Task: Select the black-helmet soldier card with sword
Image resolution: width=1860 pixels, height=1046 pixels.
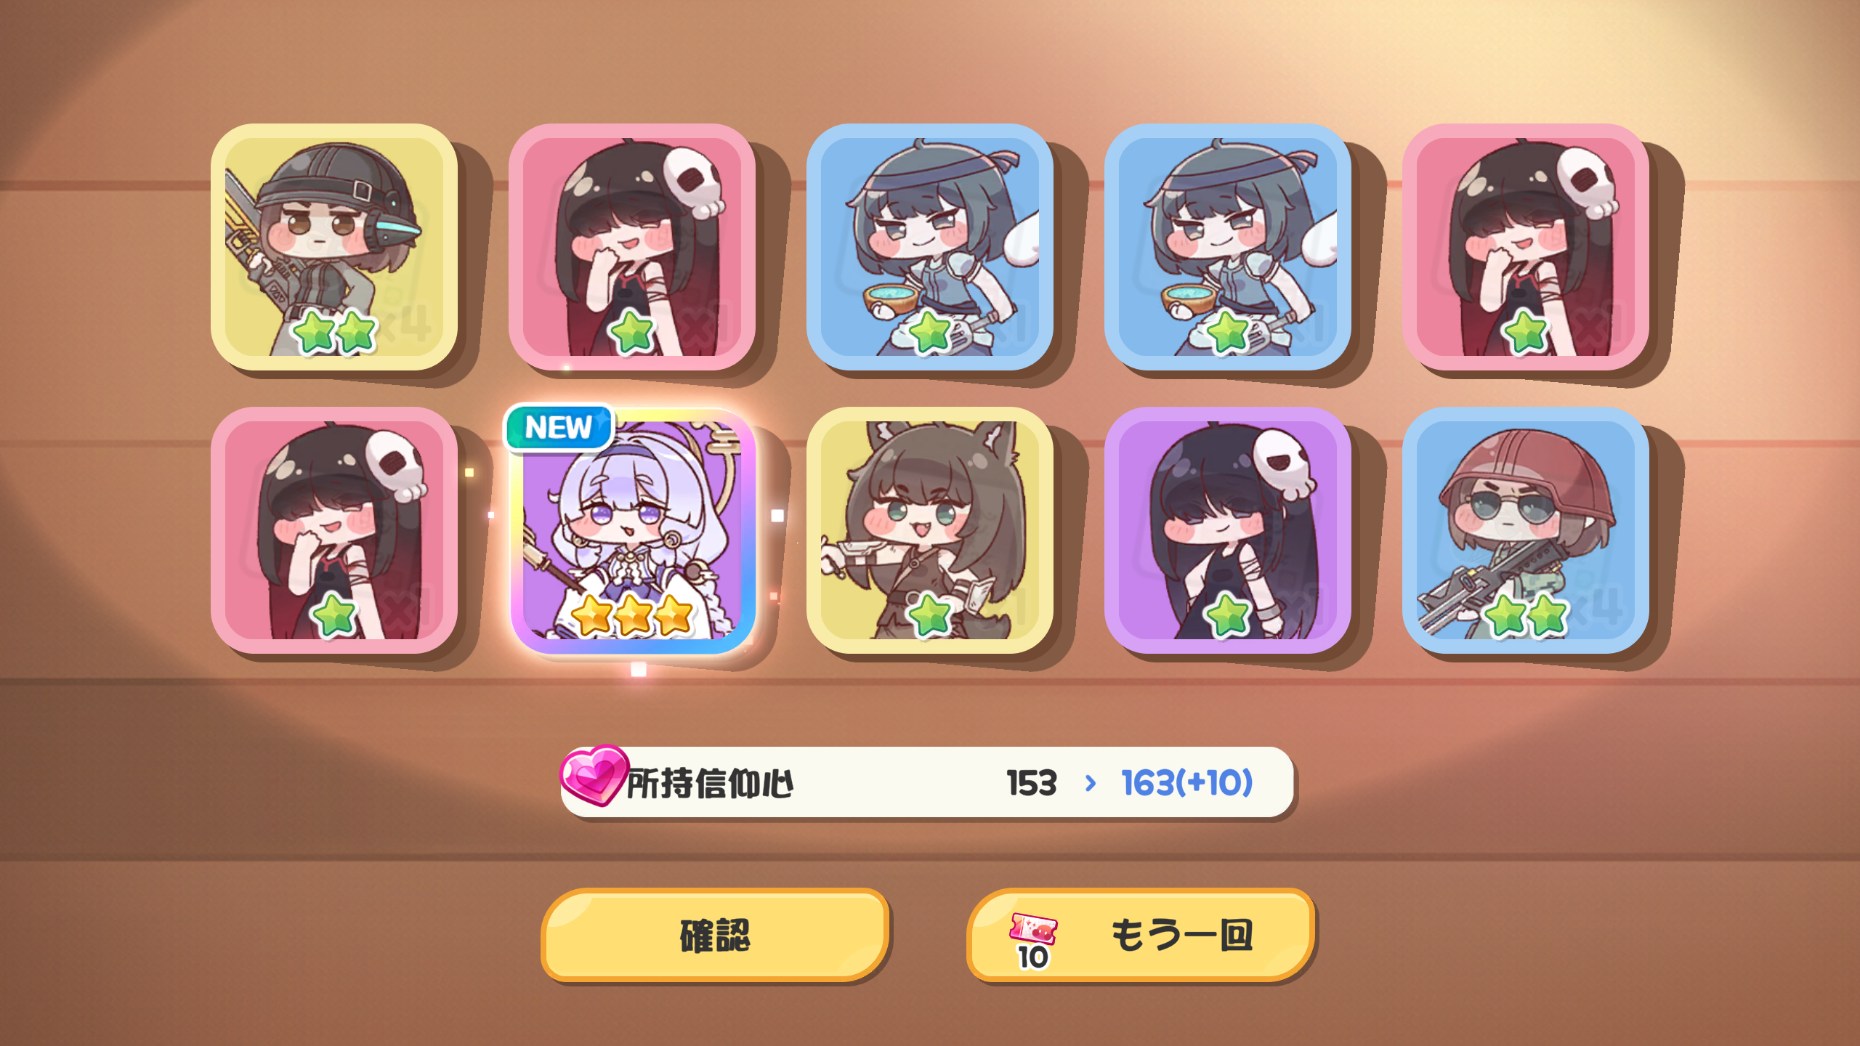Action: 334,247
